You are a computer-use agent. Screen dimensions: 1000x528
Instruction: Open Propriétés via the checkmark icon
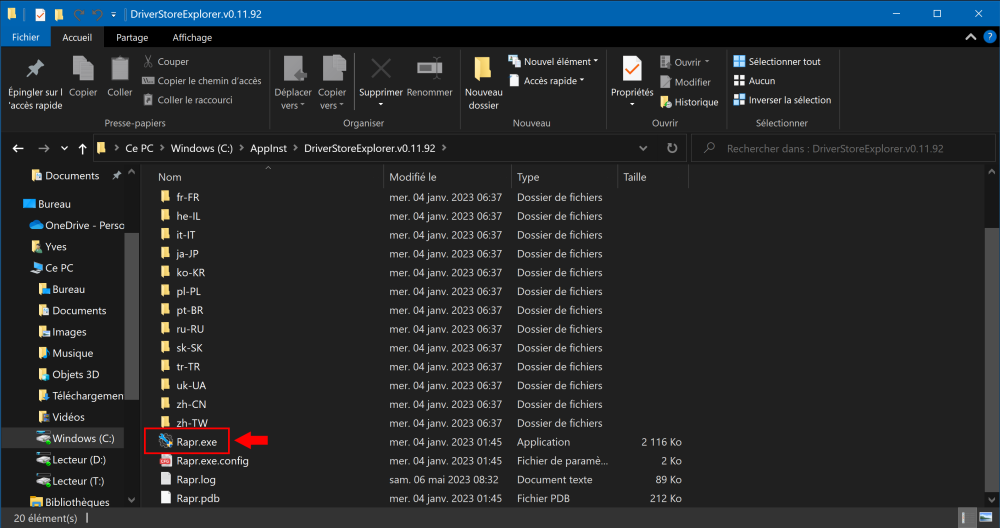632,69
